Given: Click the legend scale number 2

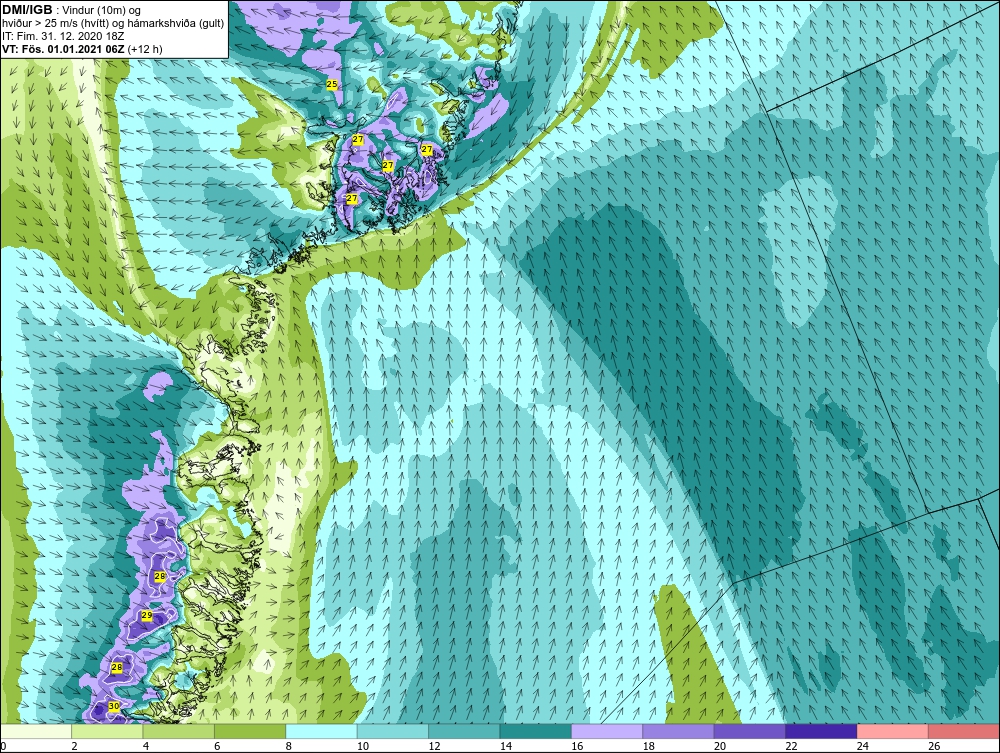Looking at the screenshot, I should tap(75, 746).
